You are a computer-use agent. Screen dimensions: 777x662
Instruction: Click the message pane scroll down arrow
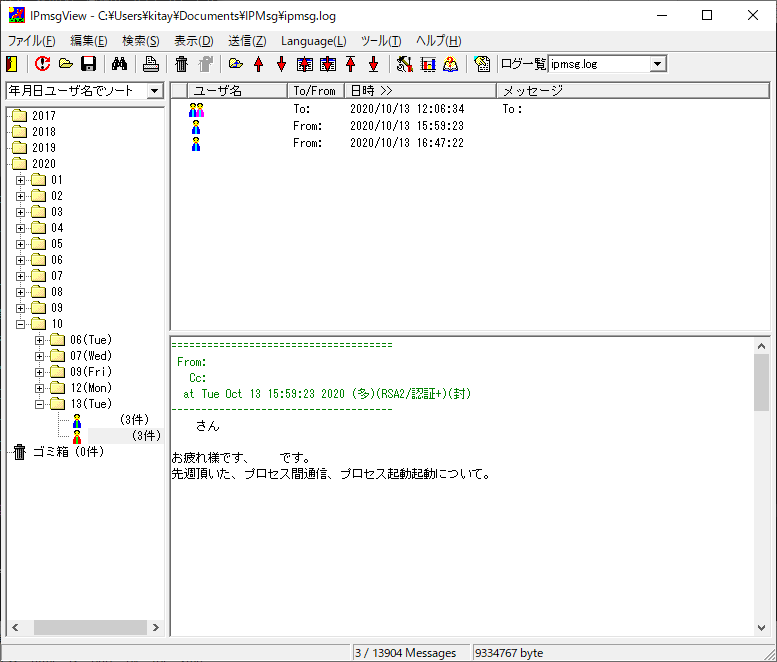pyautogui.click(x=761, y=628)
